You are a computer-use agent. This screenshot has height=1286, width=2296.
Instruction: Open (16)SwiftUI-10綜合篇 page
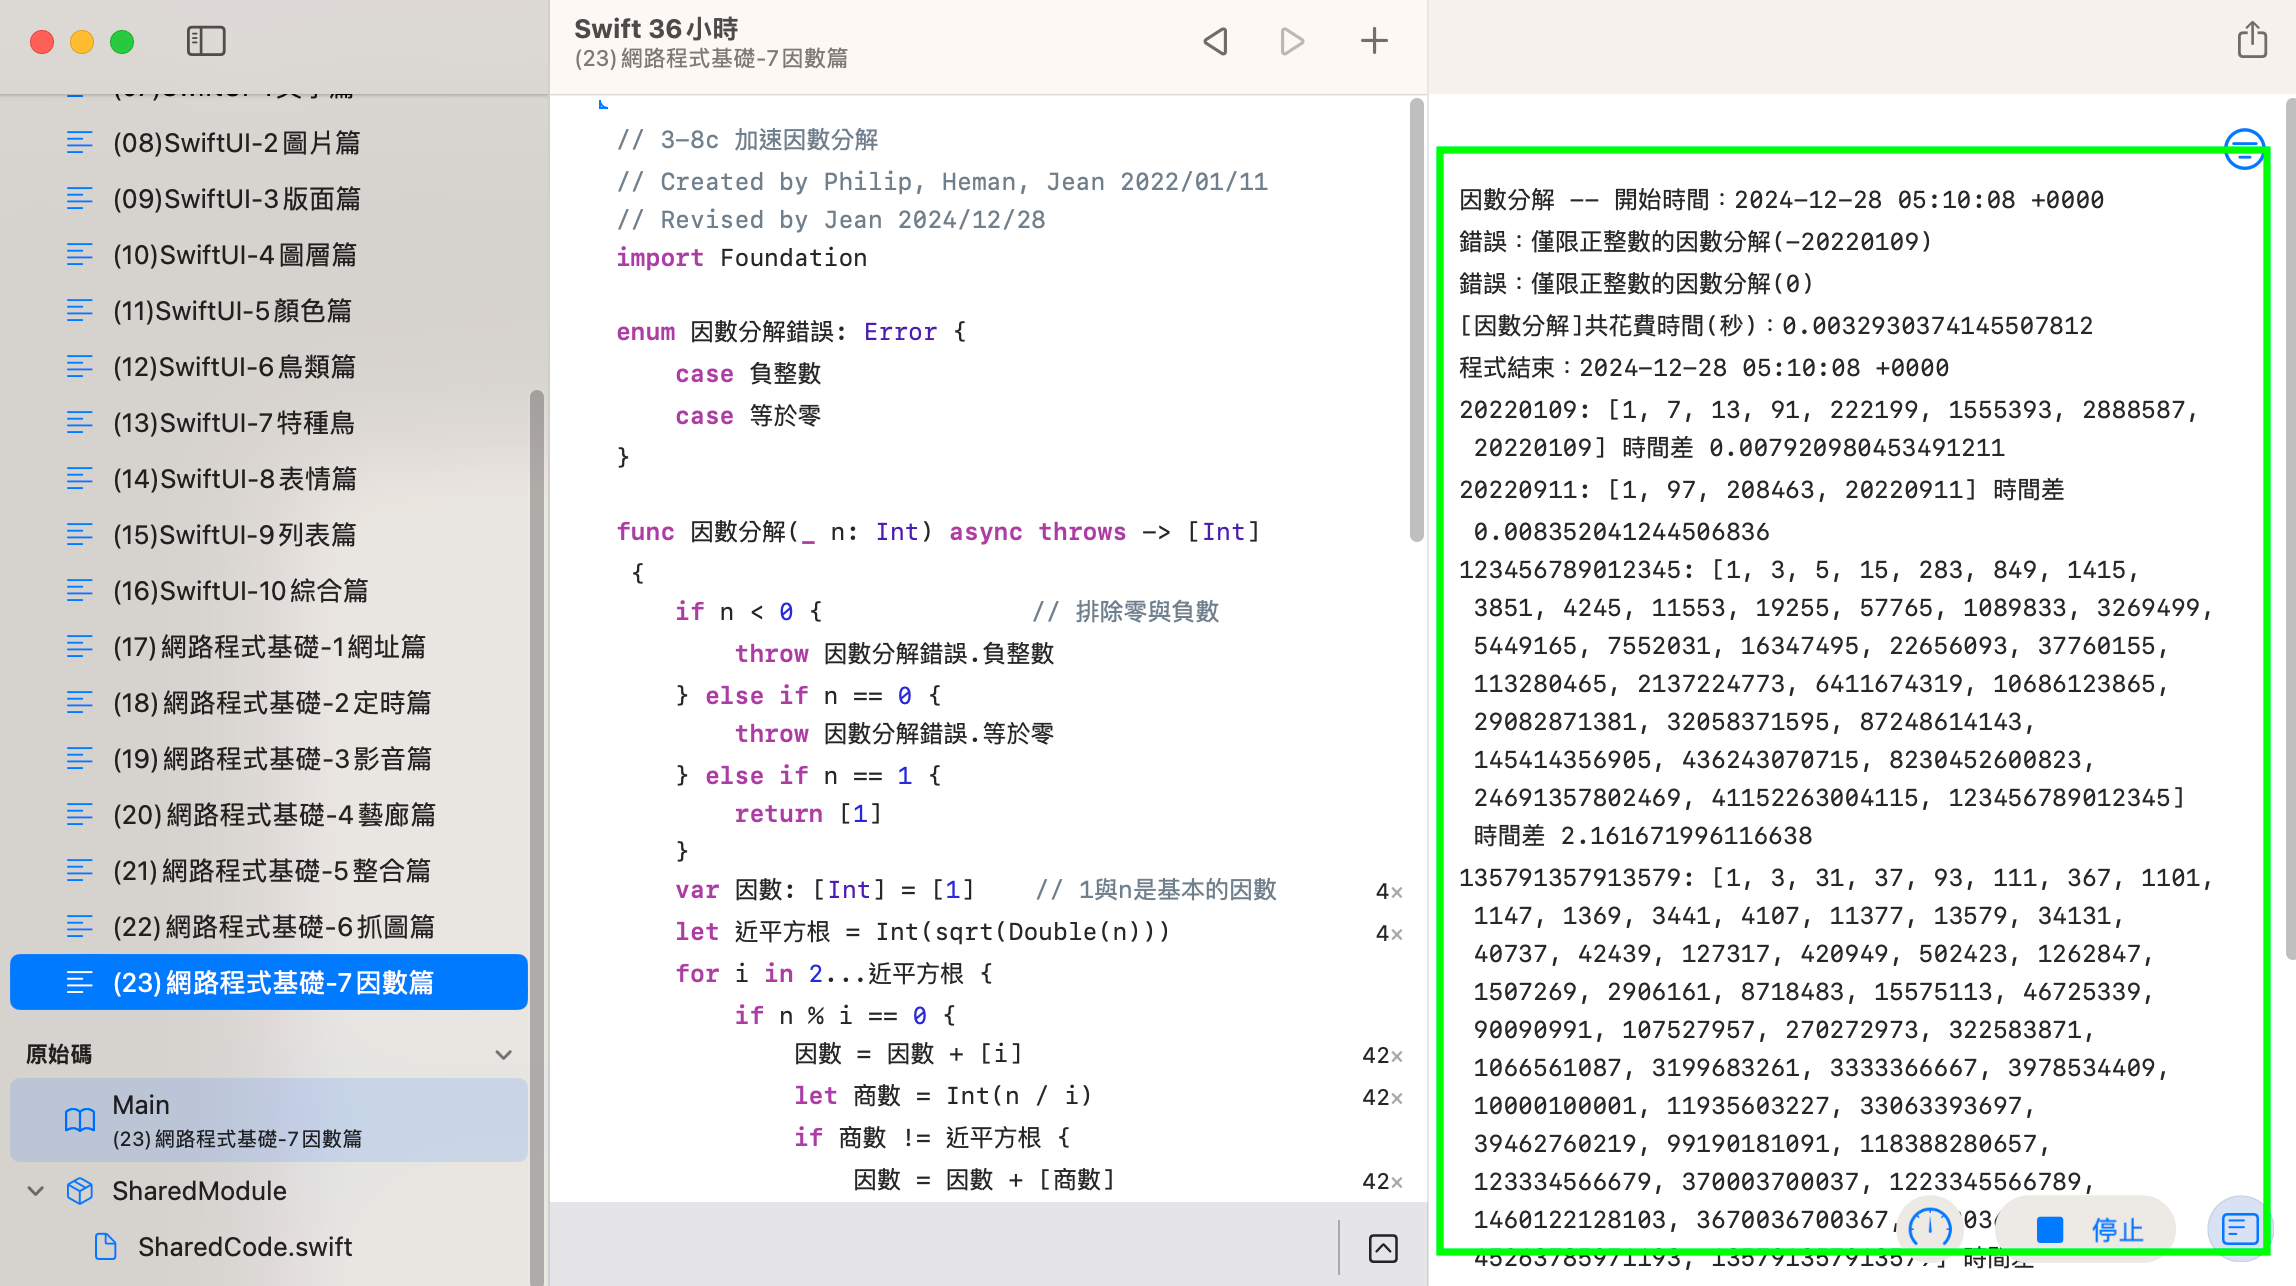click(240, 591)
